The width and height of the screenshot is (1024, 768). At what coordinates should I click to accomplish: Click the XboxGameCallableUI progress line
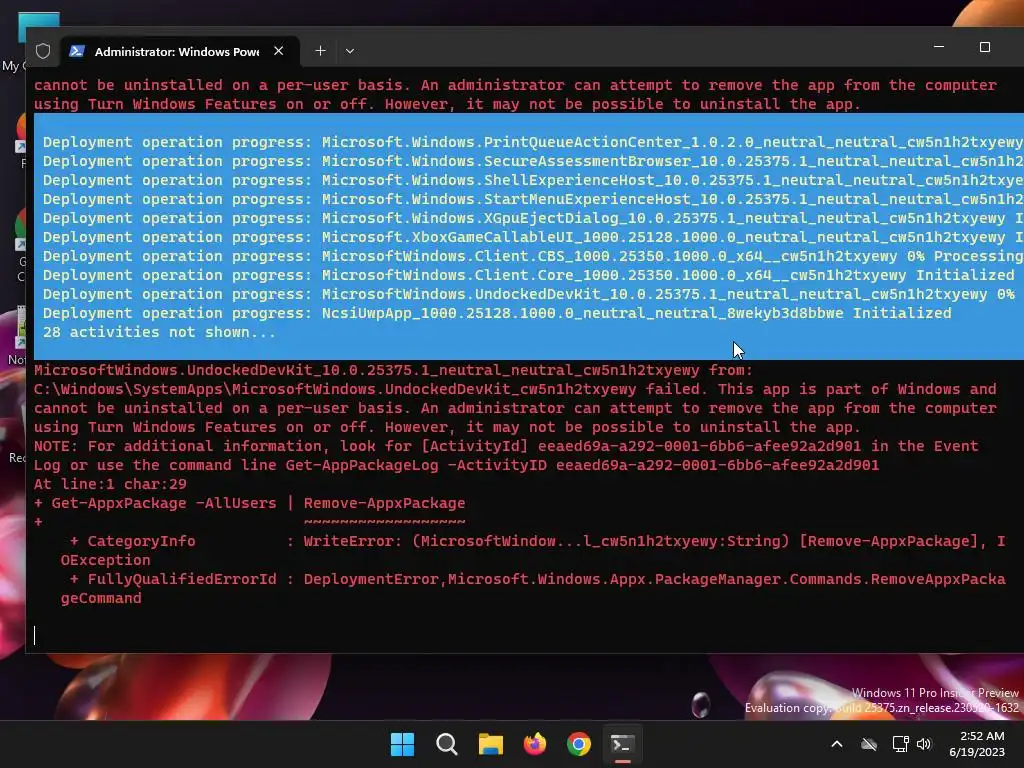pos(533,237)
